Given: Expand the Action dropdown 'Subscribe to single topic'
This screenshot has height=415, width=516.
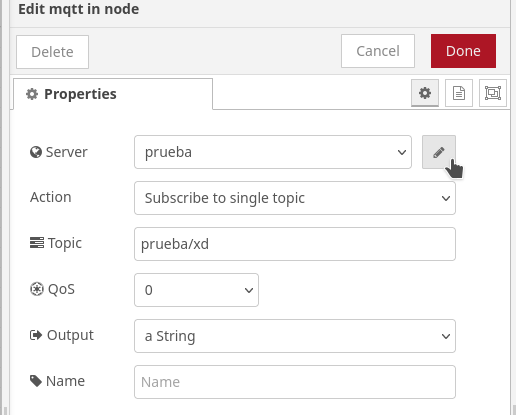Looking at the screenshot, I should [295, 198].
